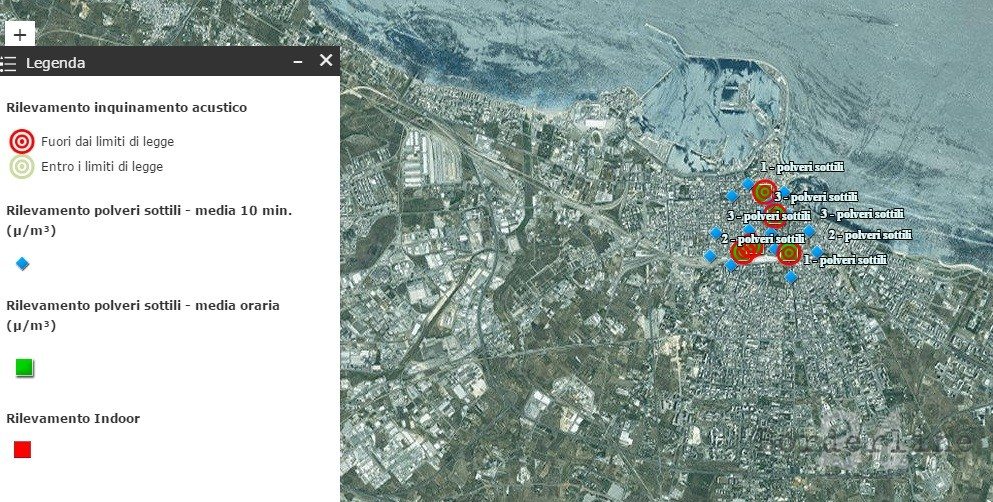Click the red 'Fuori dai limiti di legge' symbol

click(22, 141)
